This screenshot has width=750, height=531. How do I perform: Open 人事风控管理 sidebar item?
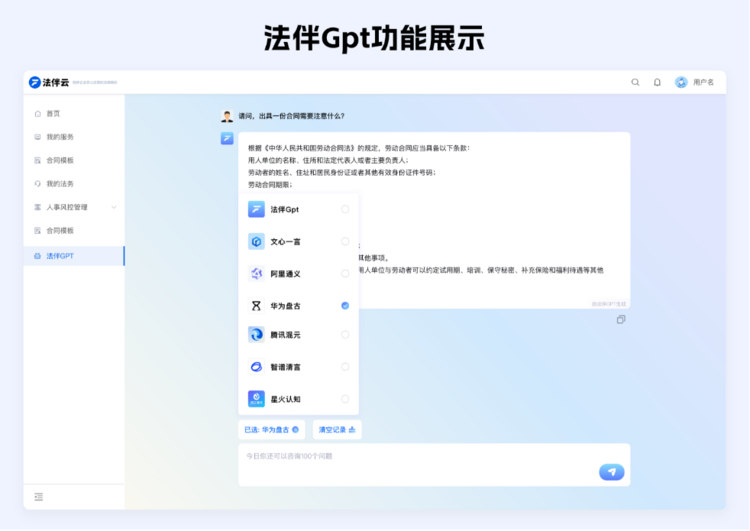74,207
